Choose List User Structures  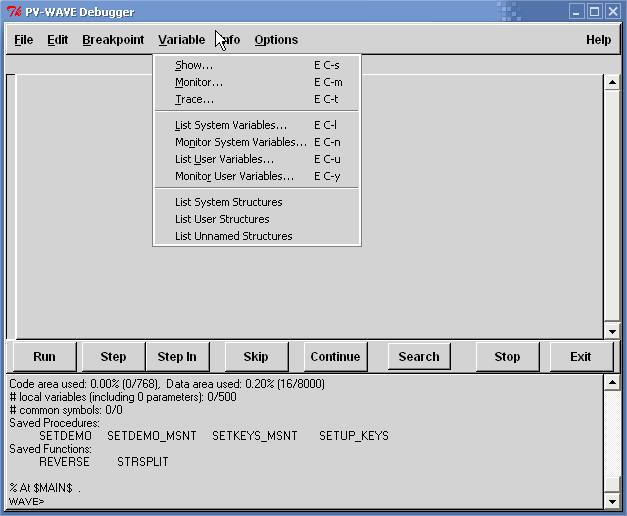(257, 219)
